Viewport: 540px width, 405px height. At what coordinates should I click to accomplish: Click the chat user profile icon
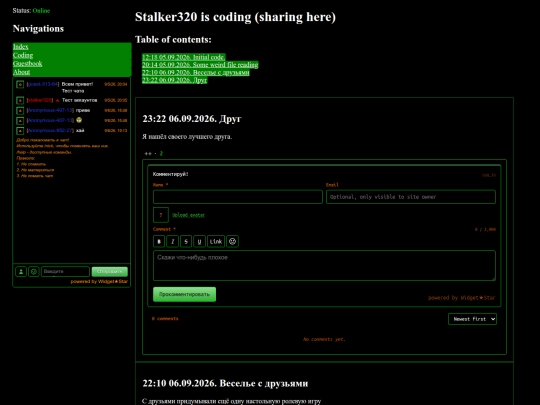(21, 272)
